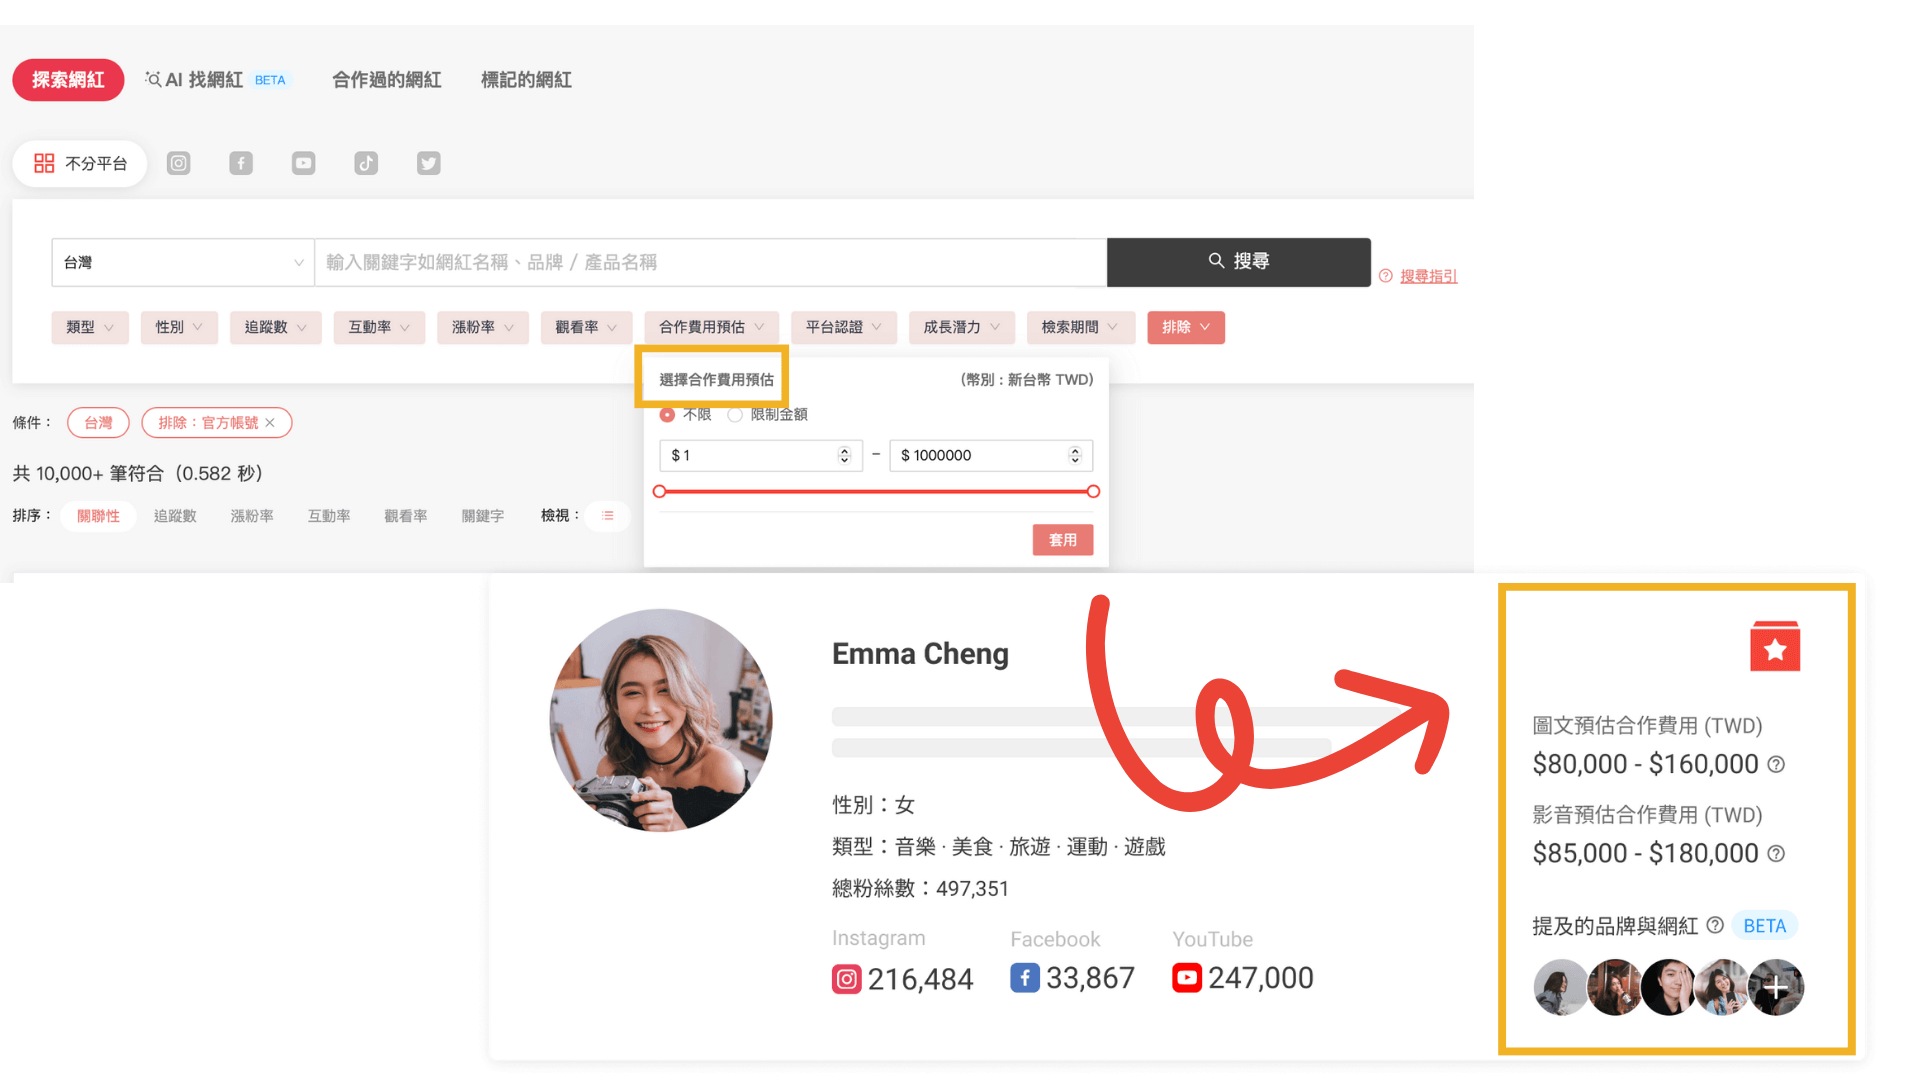Viewport: 1920px width, 1080px height.
Task: Switch to the list view icon
Action: pos(607,516)
